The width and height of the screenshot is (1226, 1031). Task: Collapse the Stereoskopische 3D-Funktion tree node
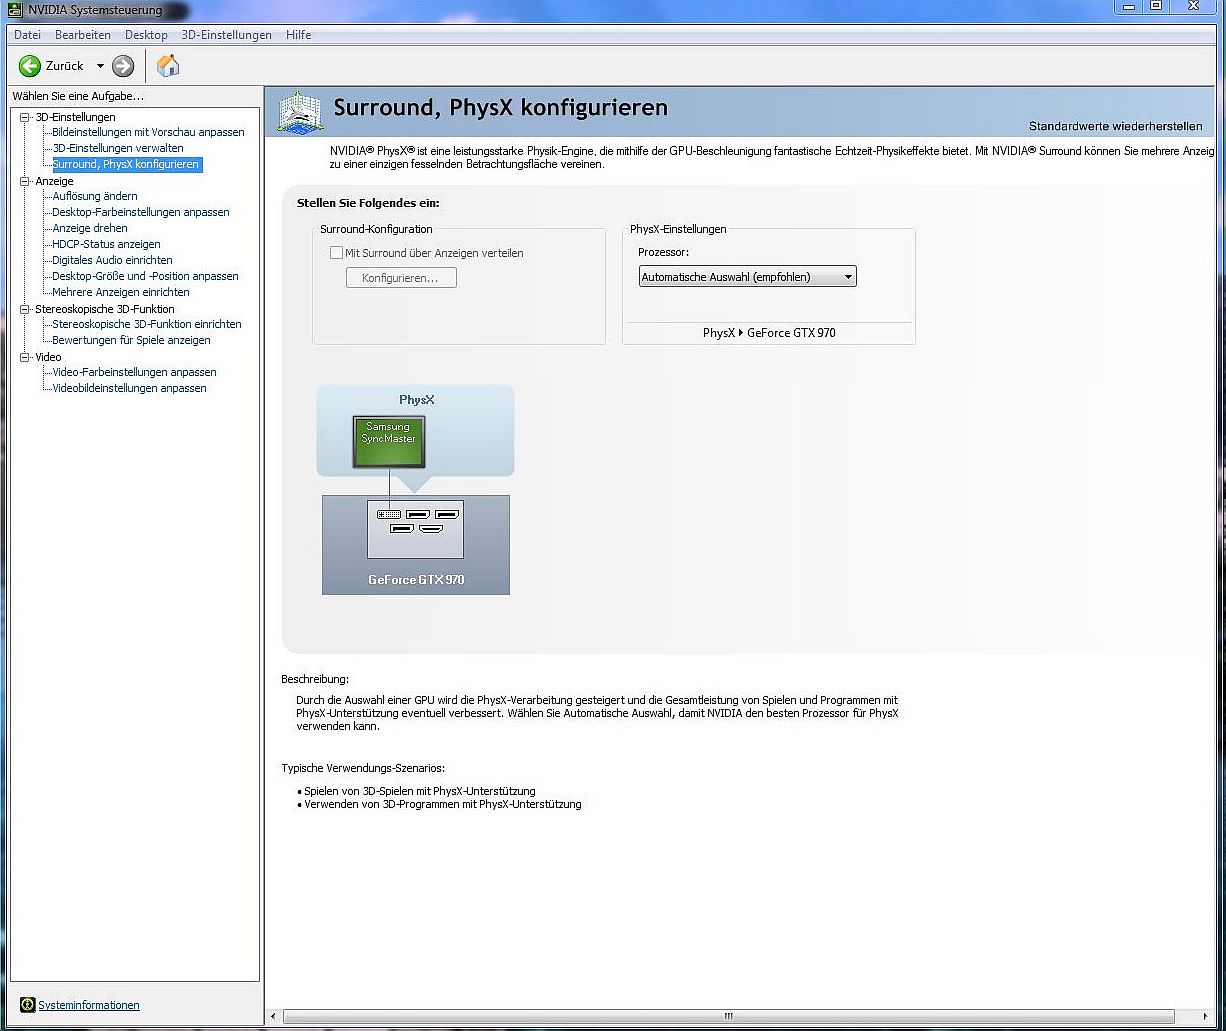25,310
